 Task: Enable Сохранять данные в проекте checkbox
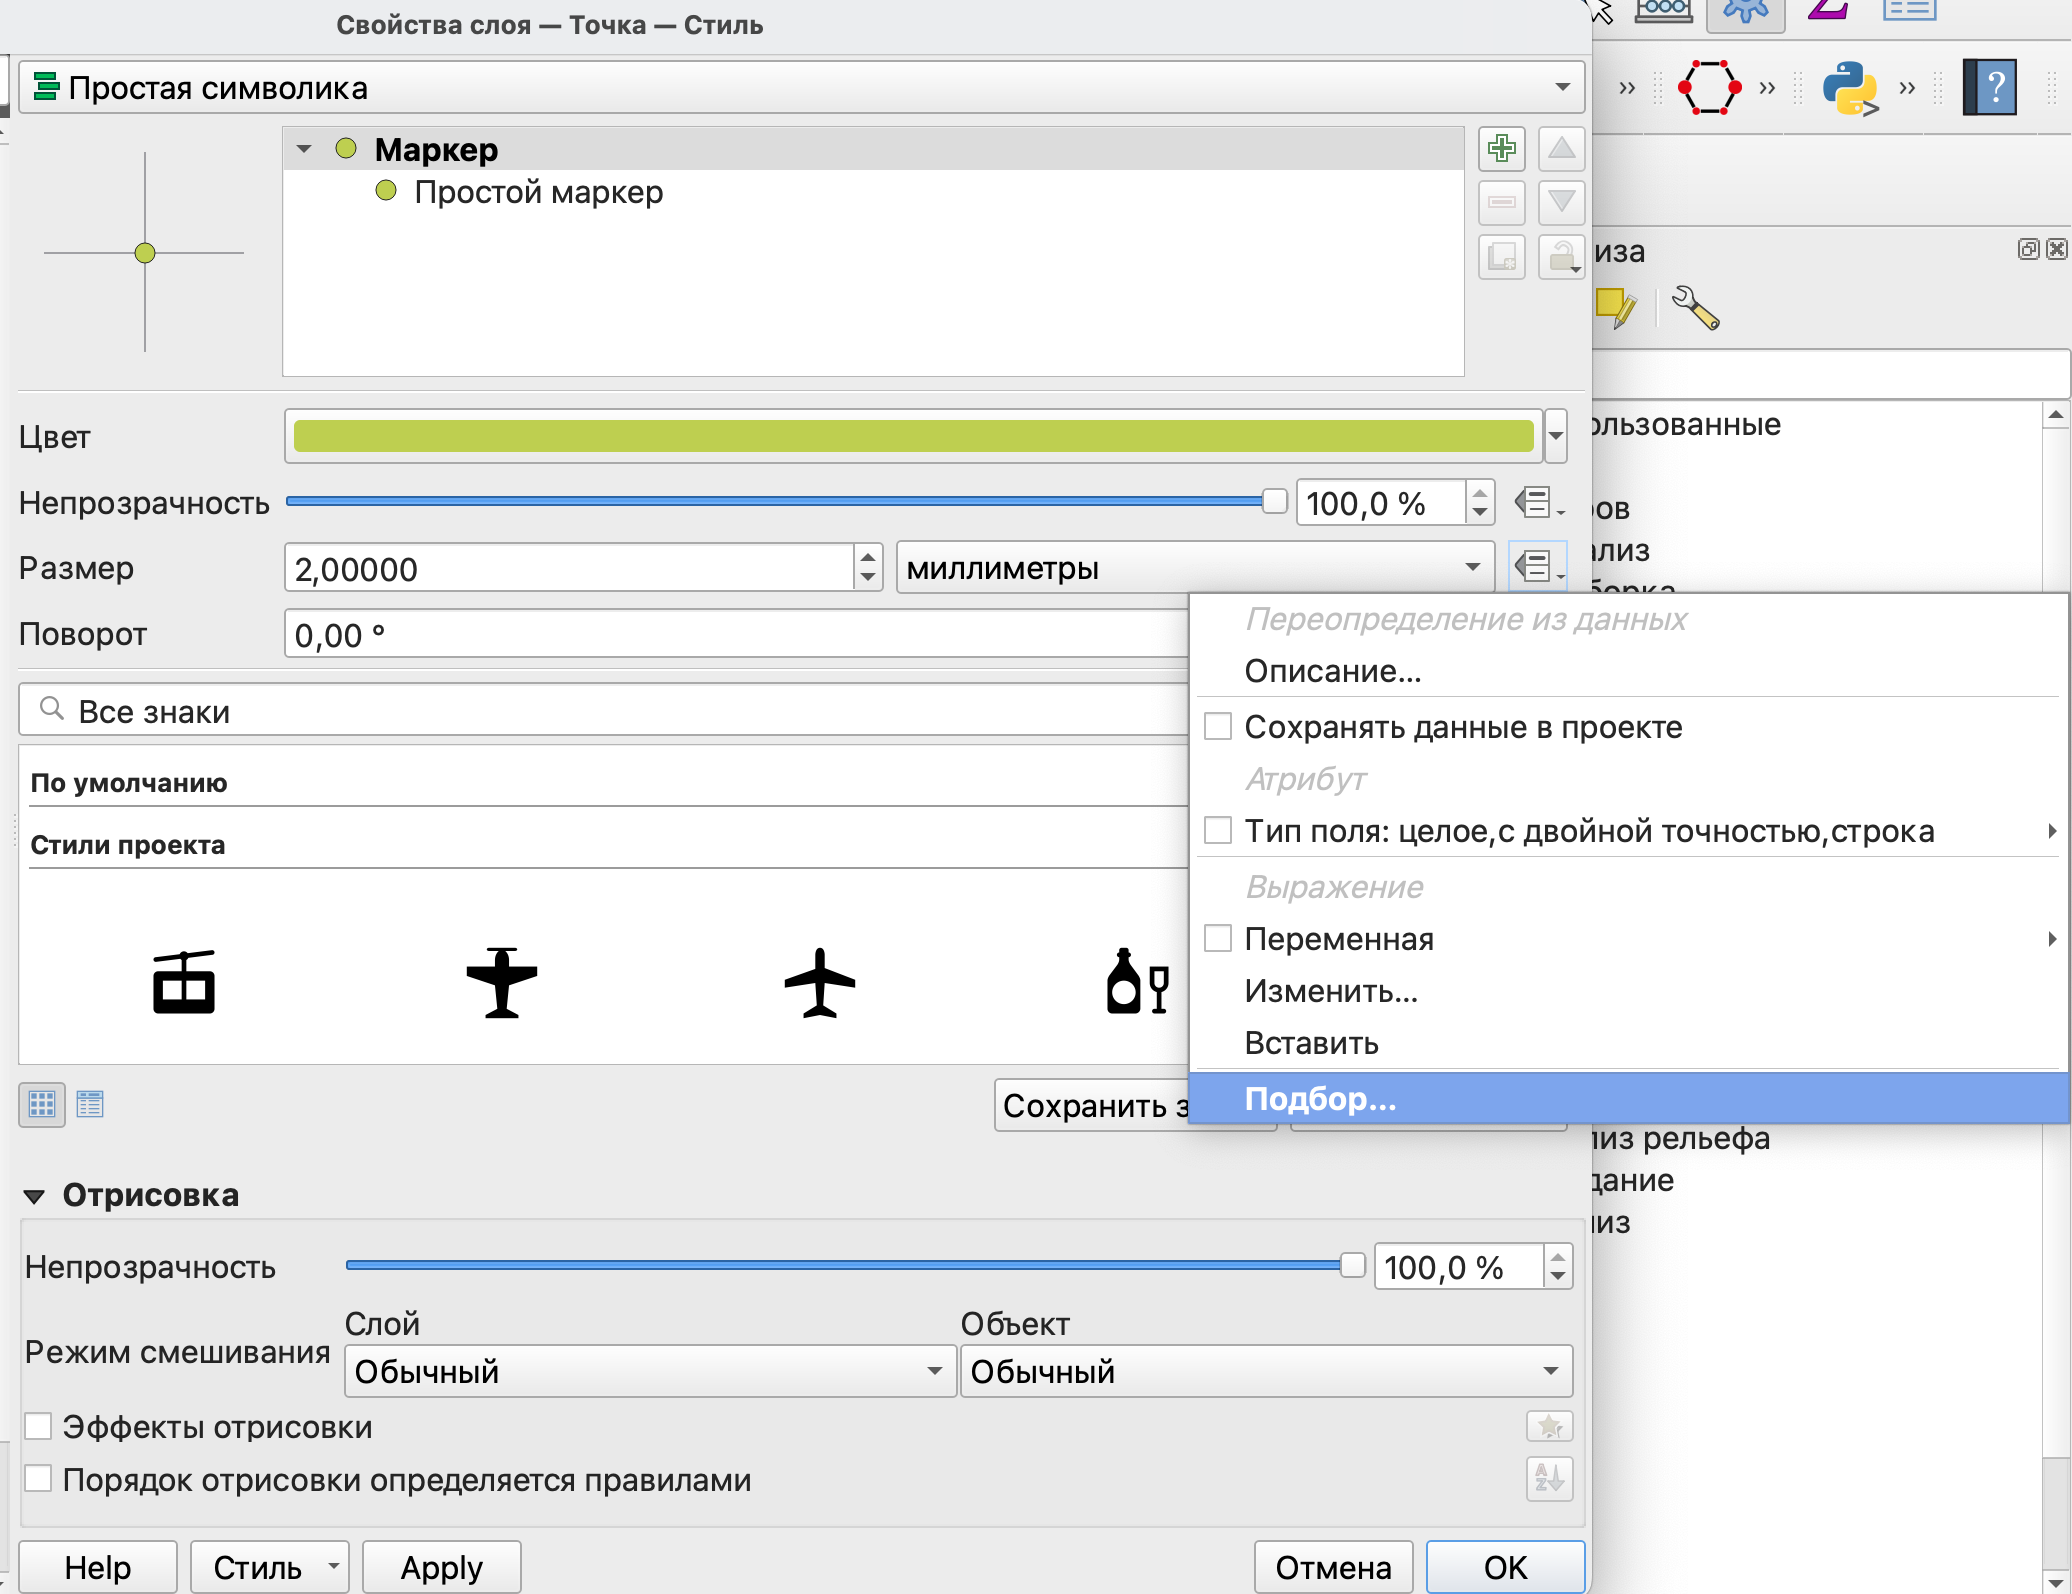click(1218, 727)
